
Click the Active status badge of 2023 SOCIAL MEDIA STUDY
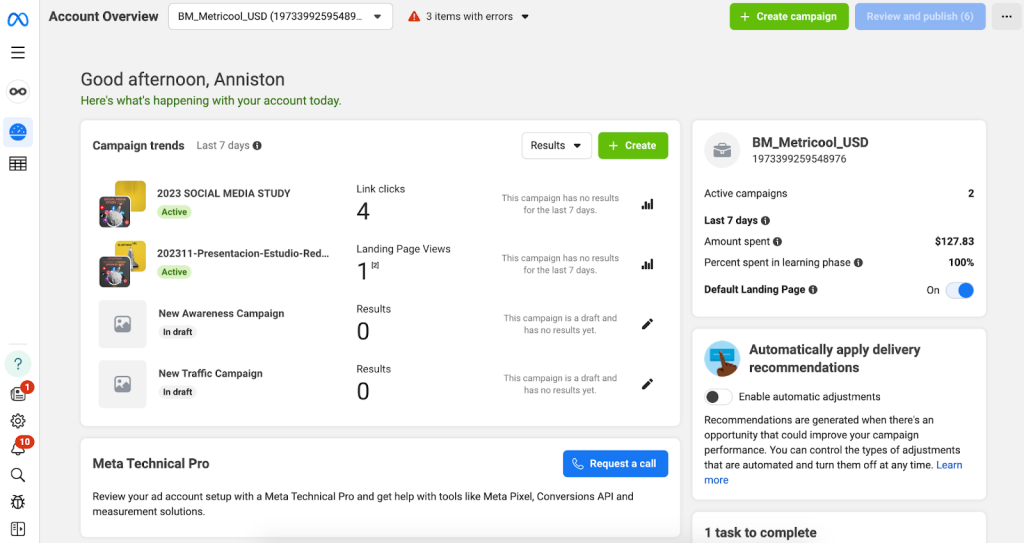coord(174,212)
